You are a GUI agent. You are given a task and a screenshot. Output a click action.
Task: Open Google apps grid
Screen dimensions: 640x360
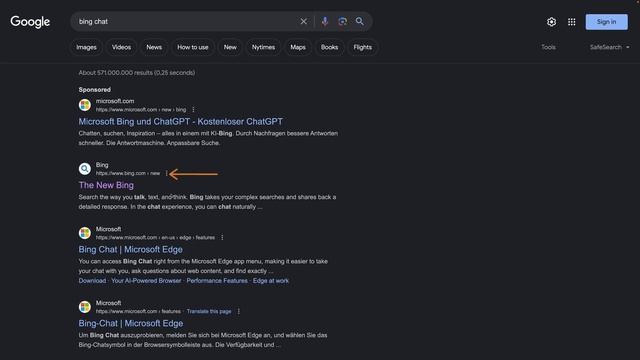click(x=571, y=22)
